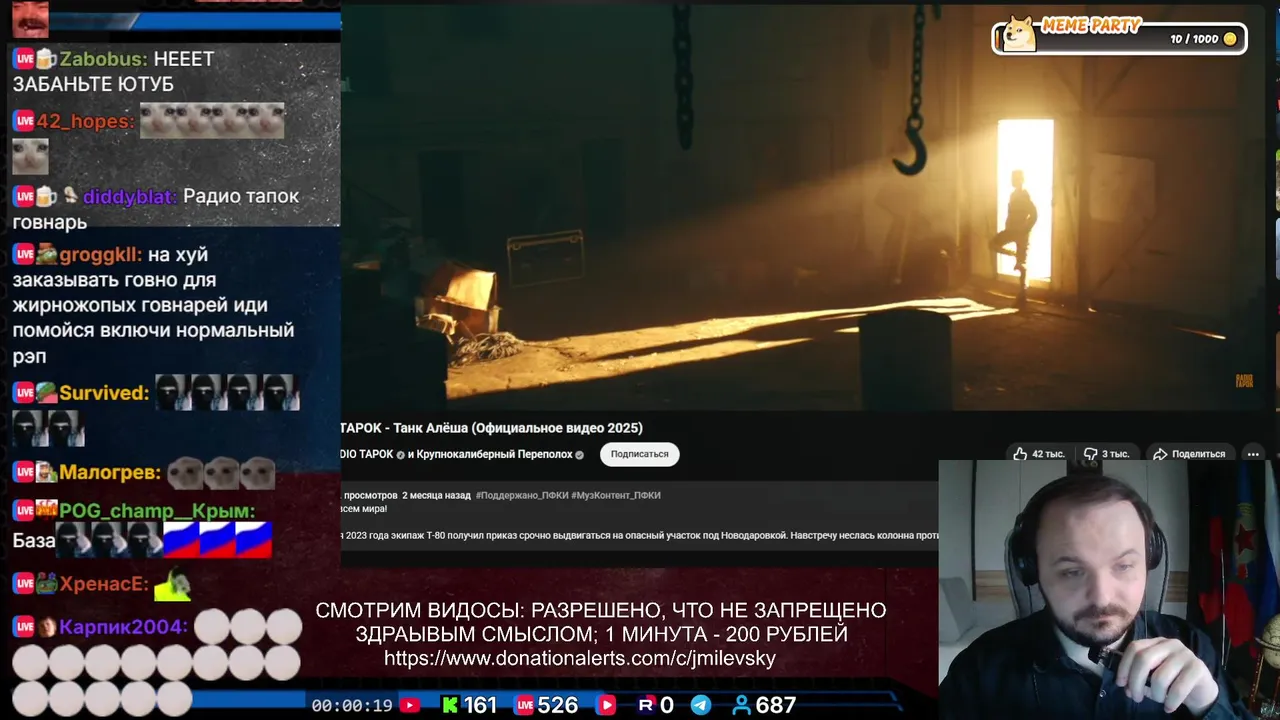This screenshot has height=720, width=1280.
Task: Click the LIVE icon beside 526
Action: point(524,705)
